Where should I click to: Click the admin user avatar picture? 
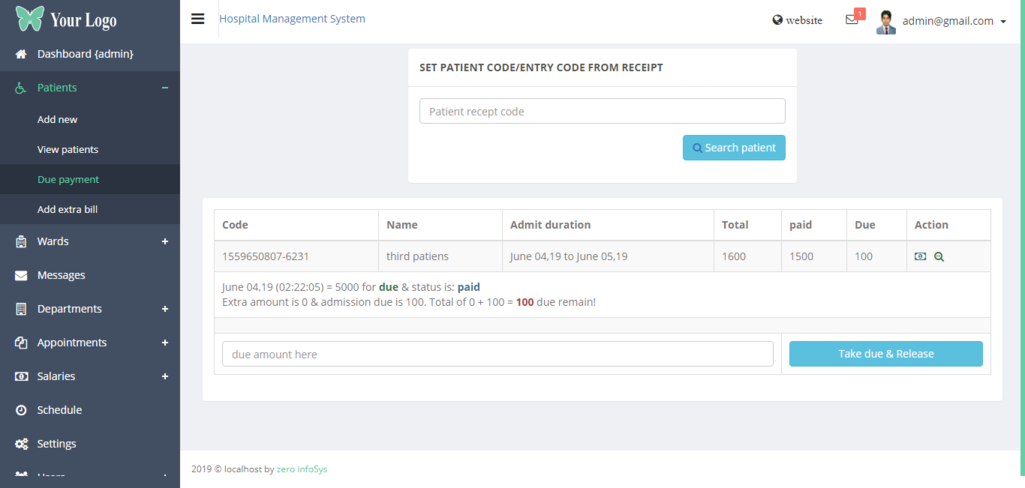click(x=886, y=21)
